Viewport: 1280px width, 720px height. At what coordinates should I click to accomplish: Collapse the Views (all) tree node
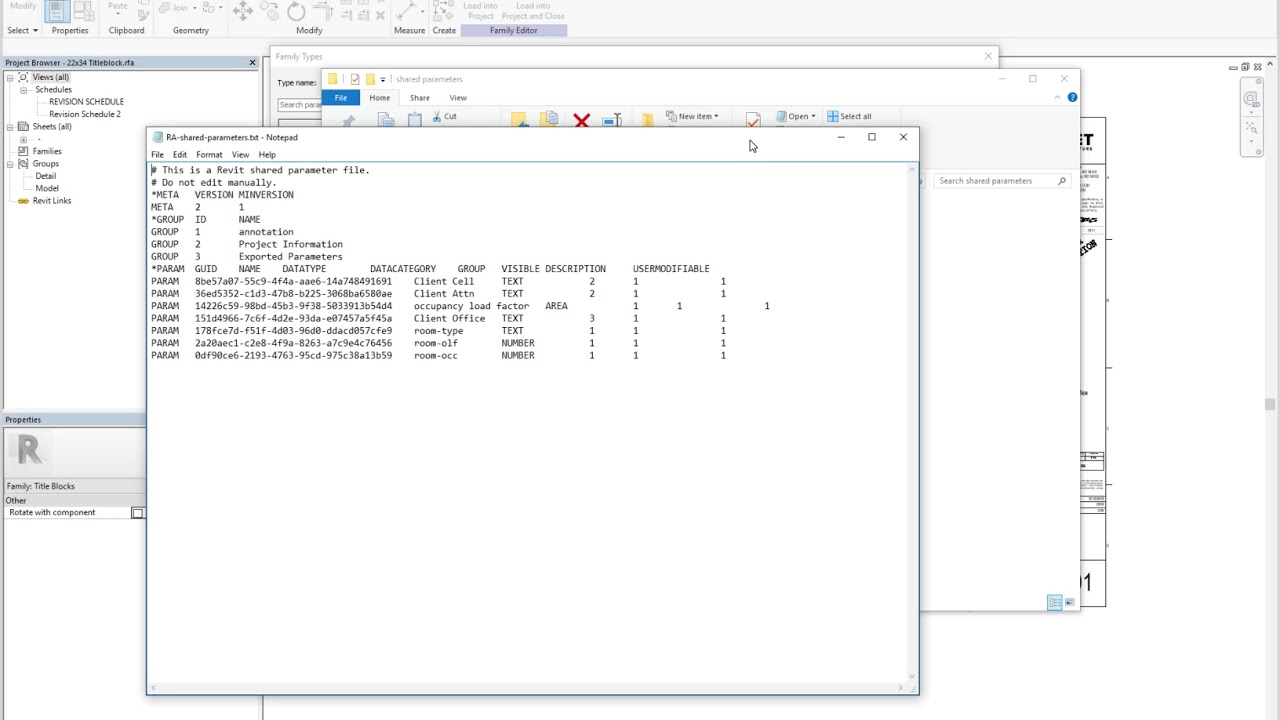coord(10,77)
